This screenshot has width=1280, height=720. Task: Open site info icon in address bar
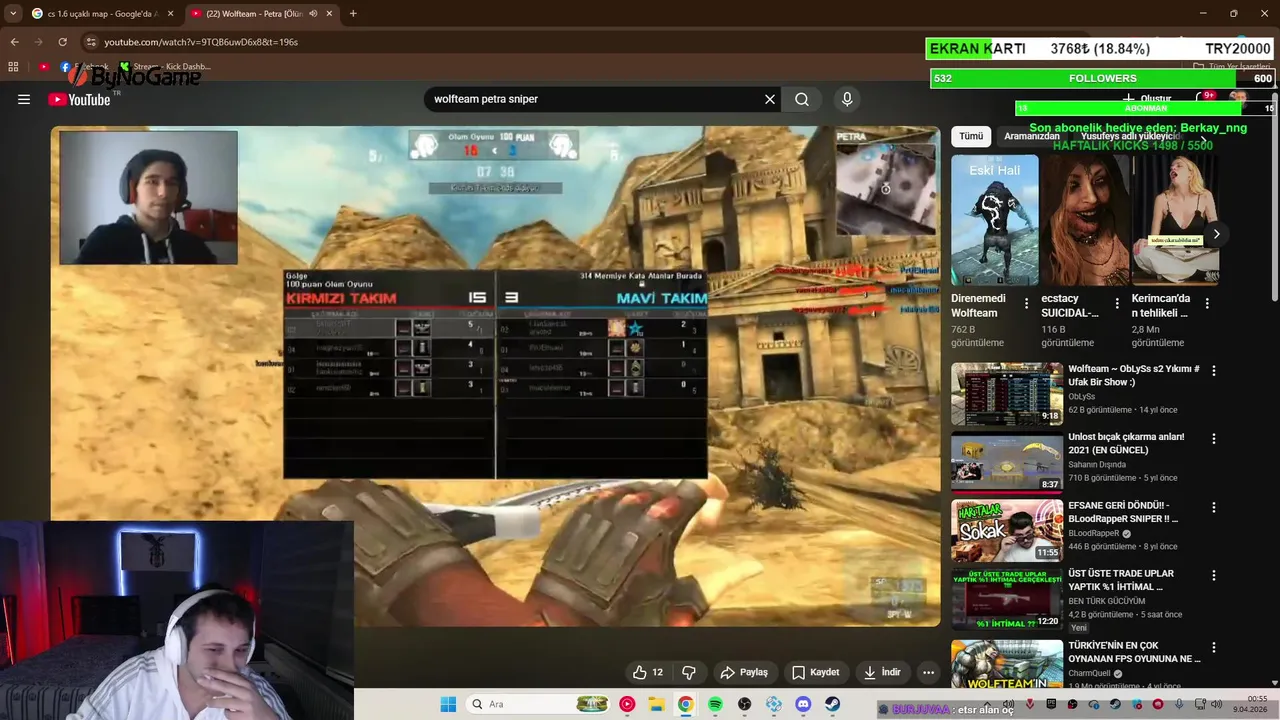[91, 42]
